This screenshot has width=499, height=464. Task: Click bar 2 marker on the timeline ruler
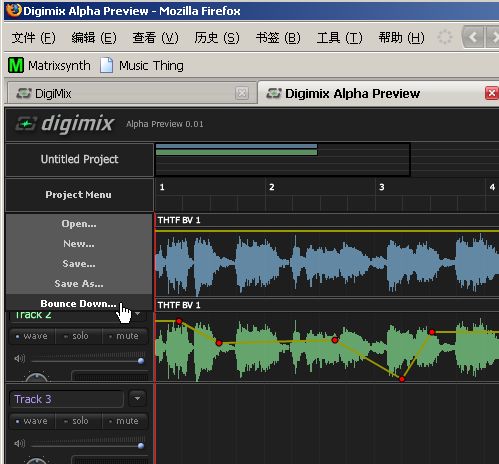[x=272, y=187]
